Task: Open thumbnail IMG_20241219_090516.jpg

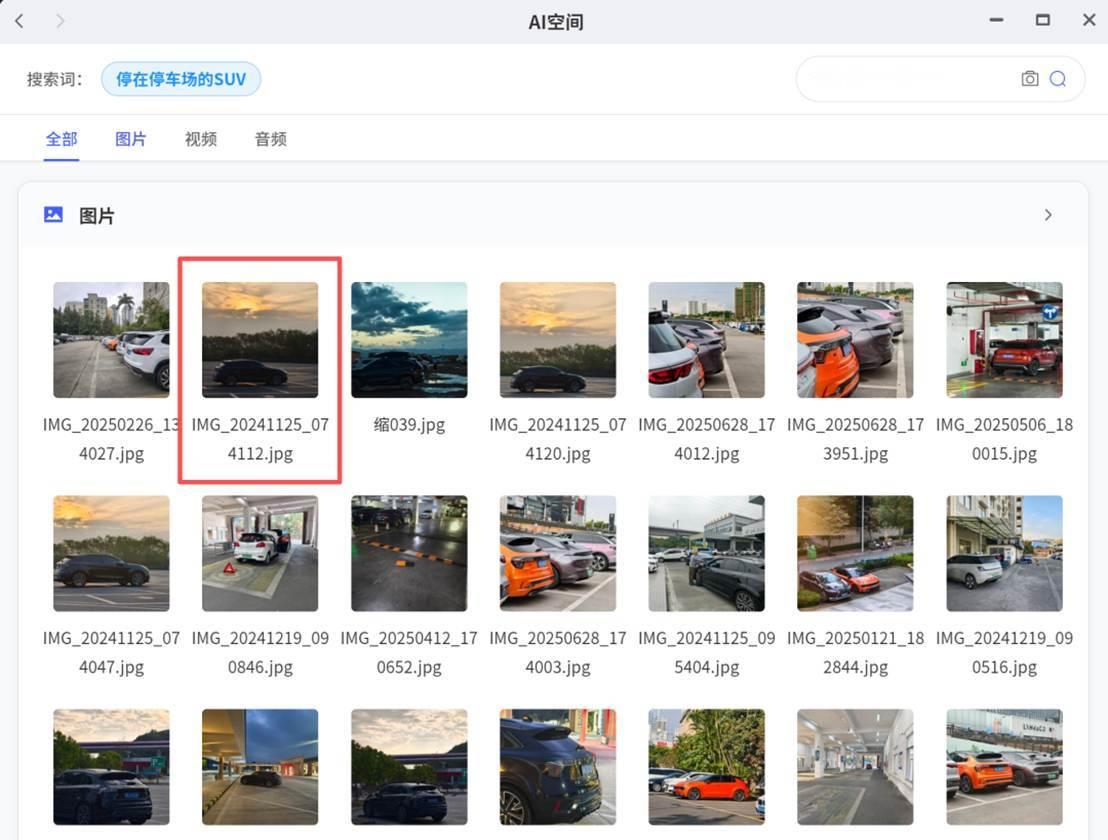Action: 1004,553
